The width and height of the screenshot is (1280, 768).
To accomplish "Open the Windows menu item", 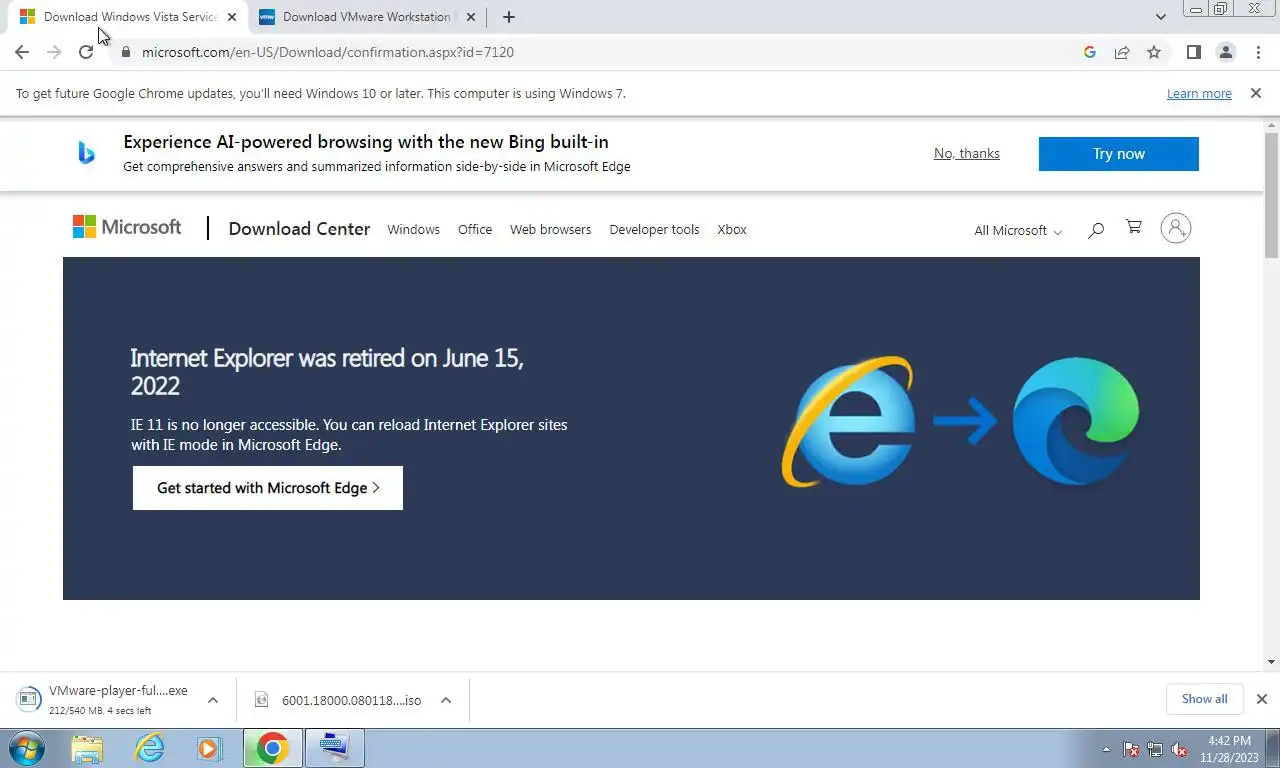I will pyautogui.click(x=413, y=229).
